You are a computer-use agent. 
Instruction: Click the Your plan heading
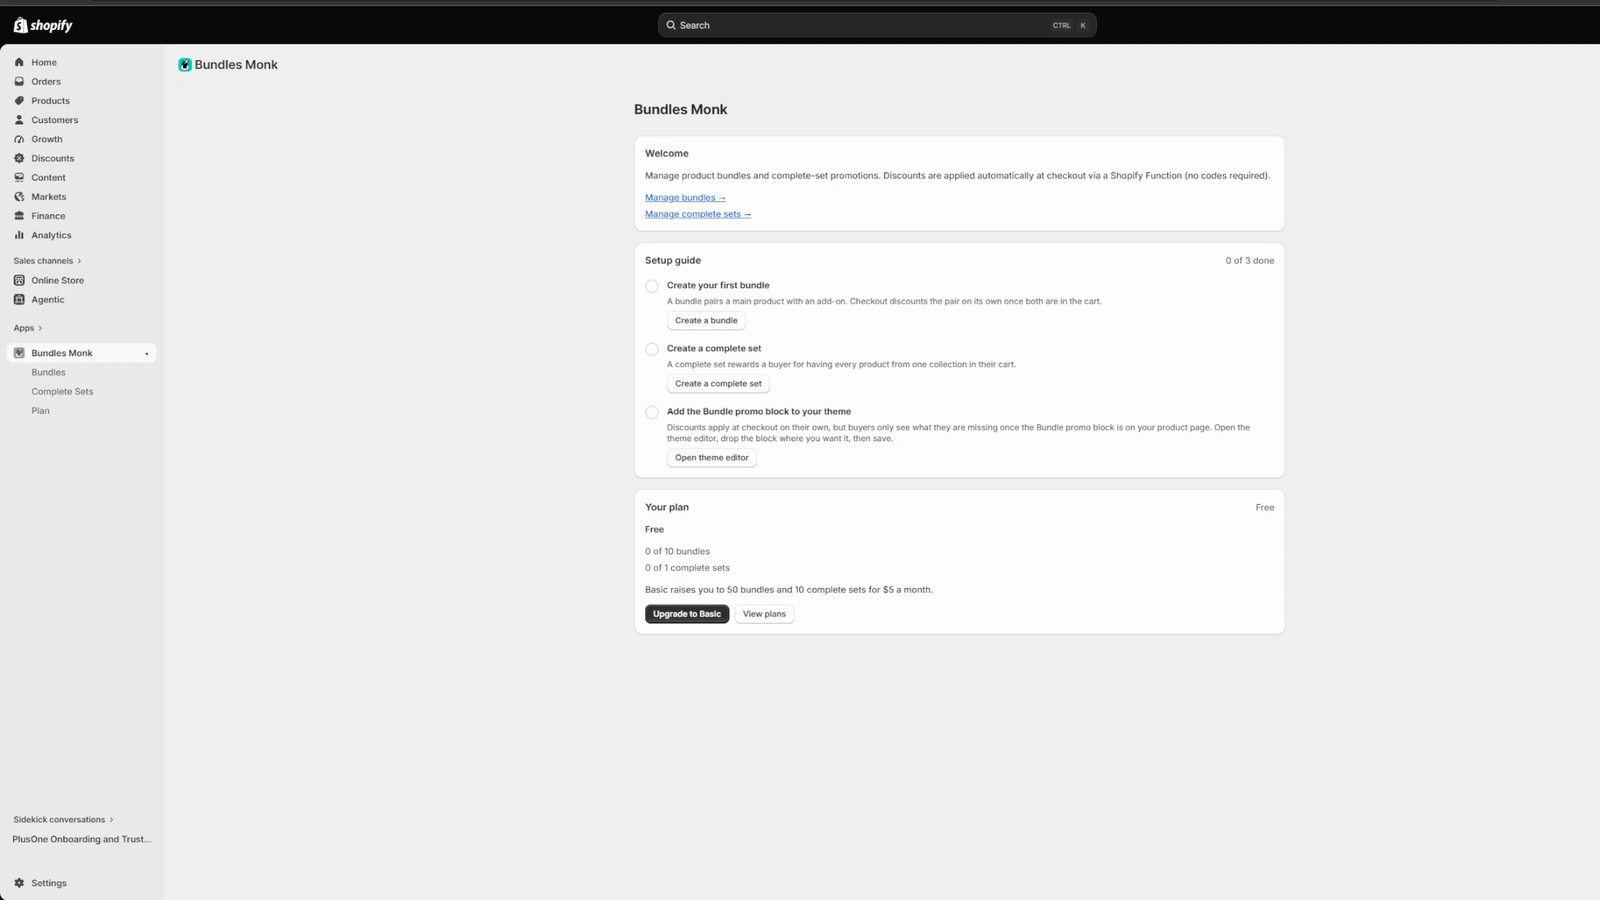pos(667,508)
